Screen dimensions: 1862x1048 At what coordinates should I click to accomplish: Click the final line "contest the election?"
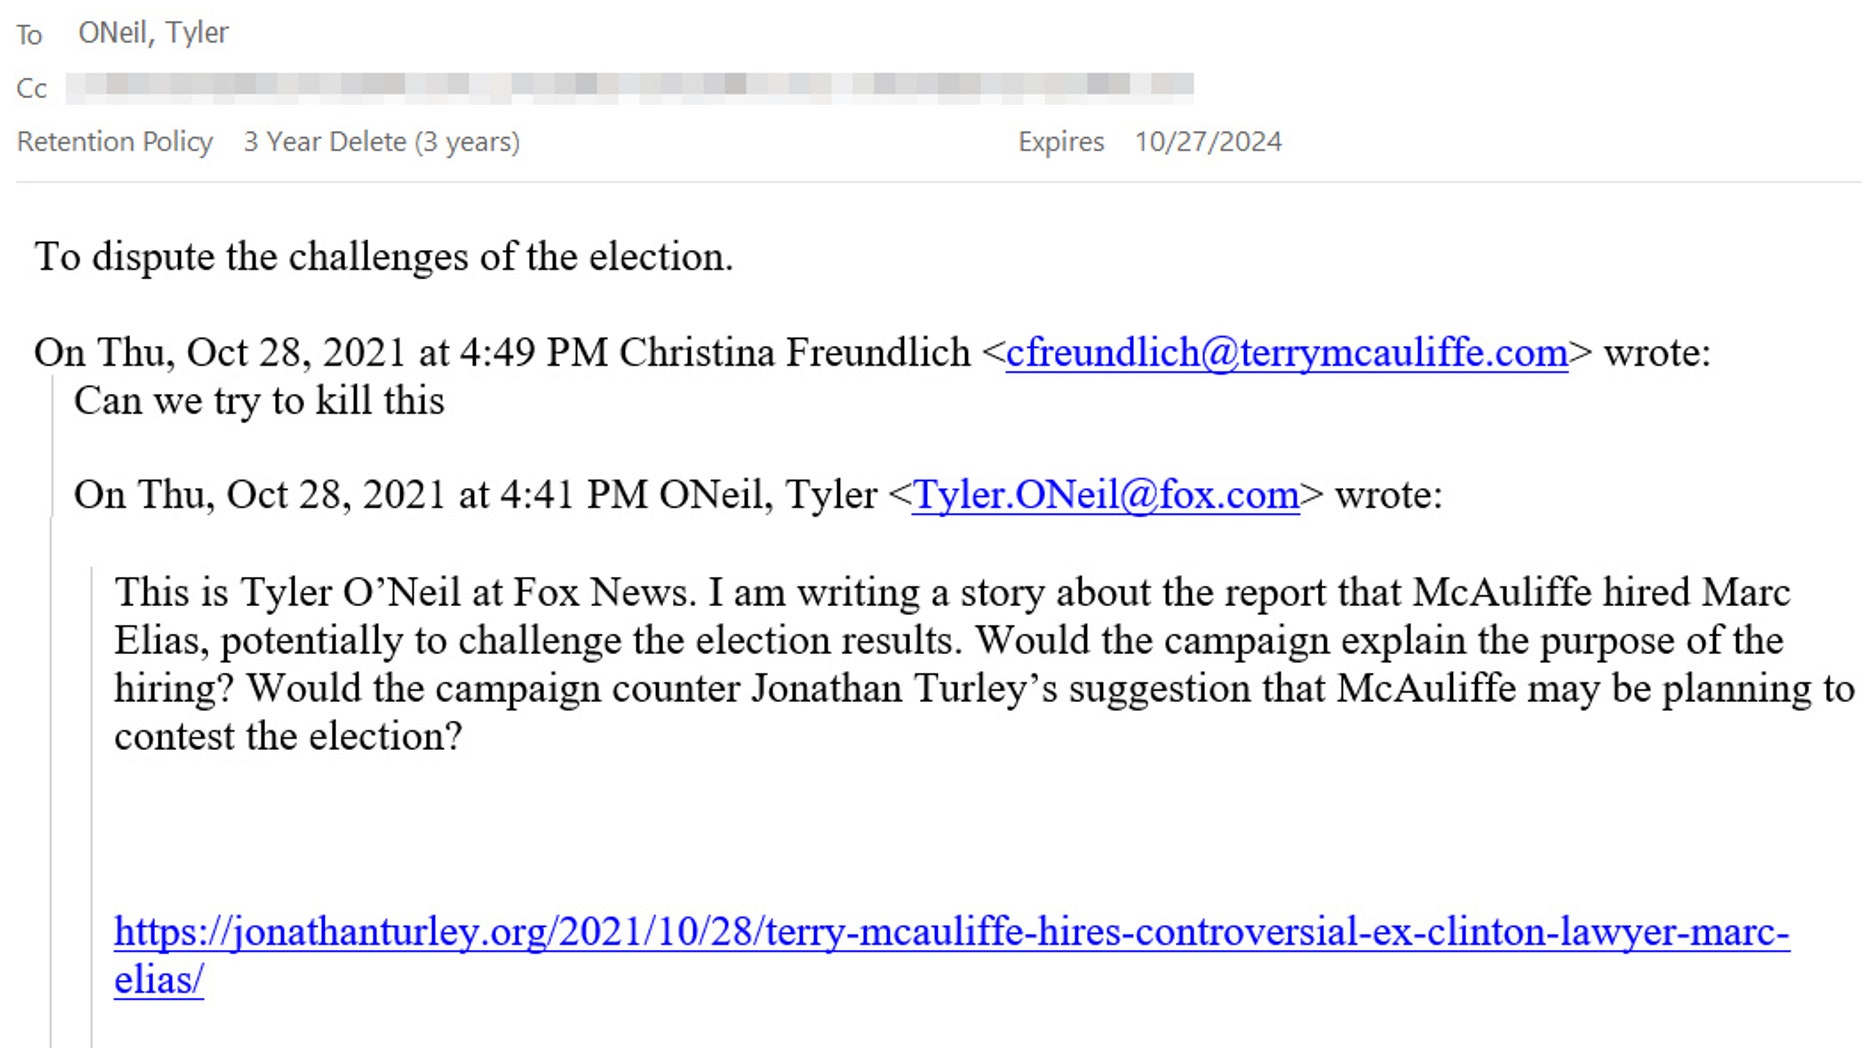pos(288,737)
